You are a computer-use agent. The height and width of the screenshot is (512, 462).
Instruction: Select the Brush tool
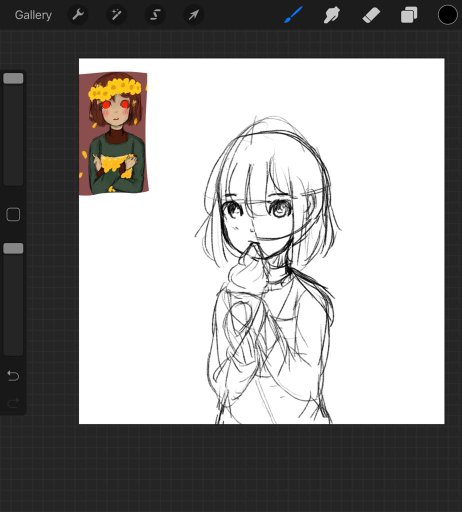pos(293,15)
